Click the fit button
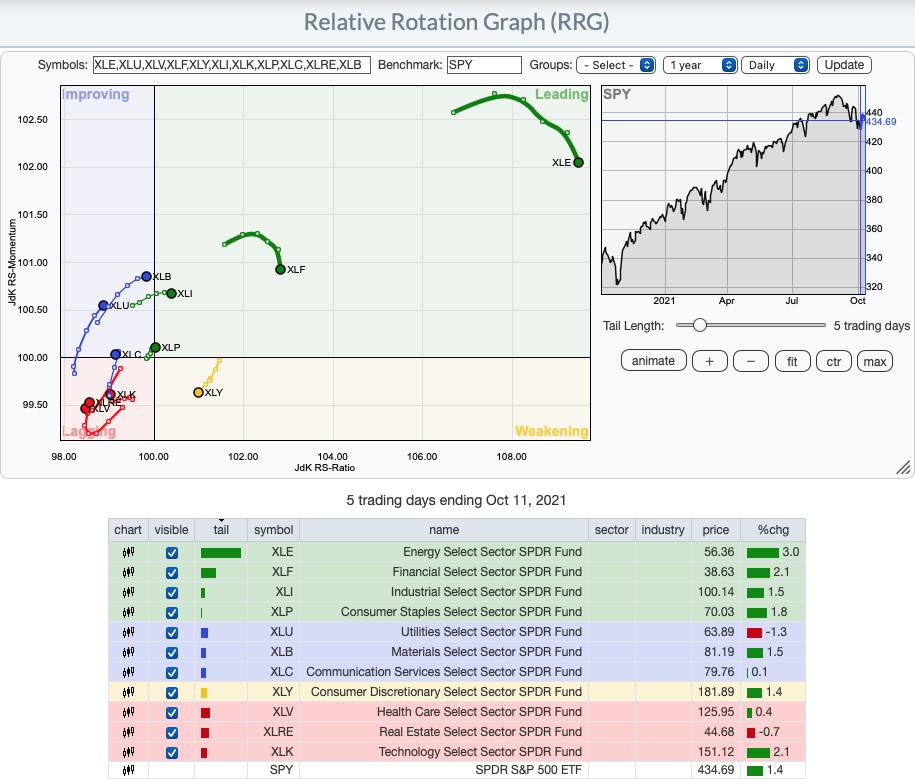Viewport: 915px width, 780px height. (x=792, y=361)
